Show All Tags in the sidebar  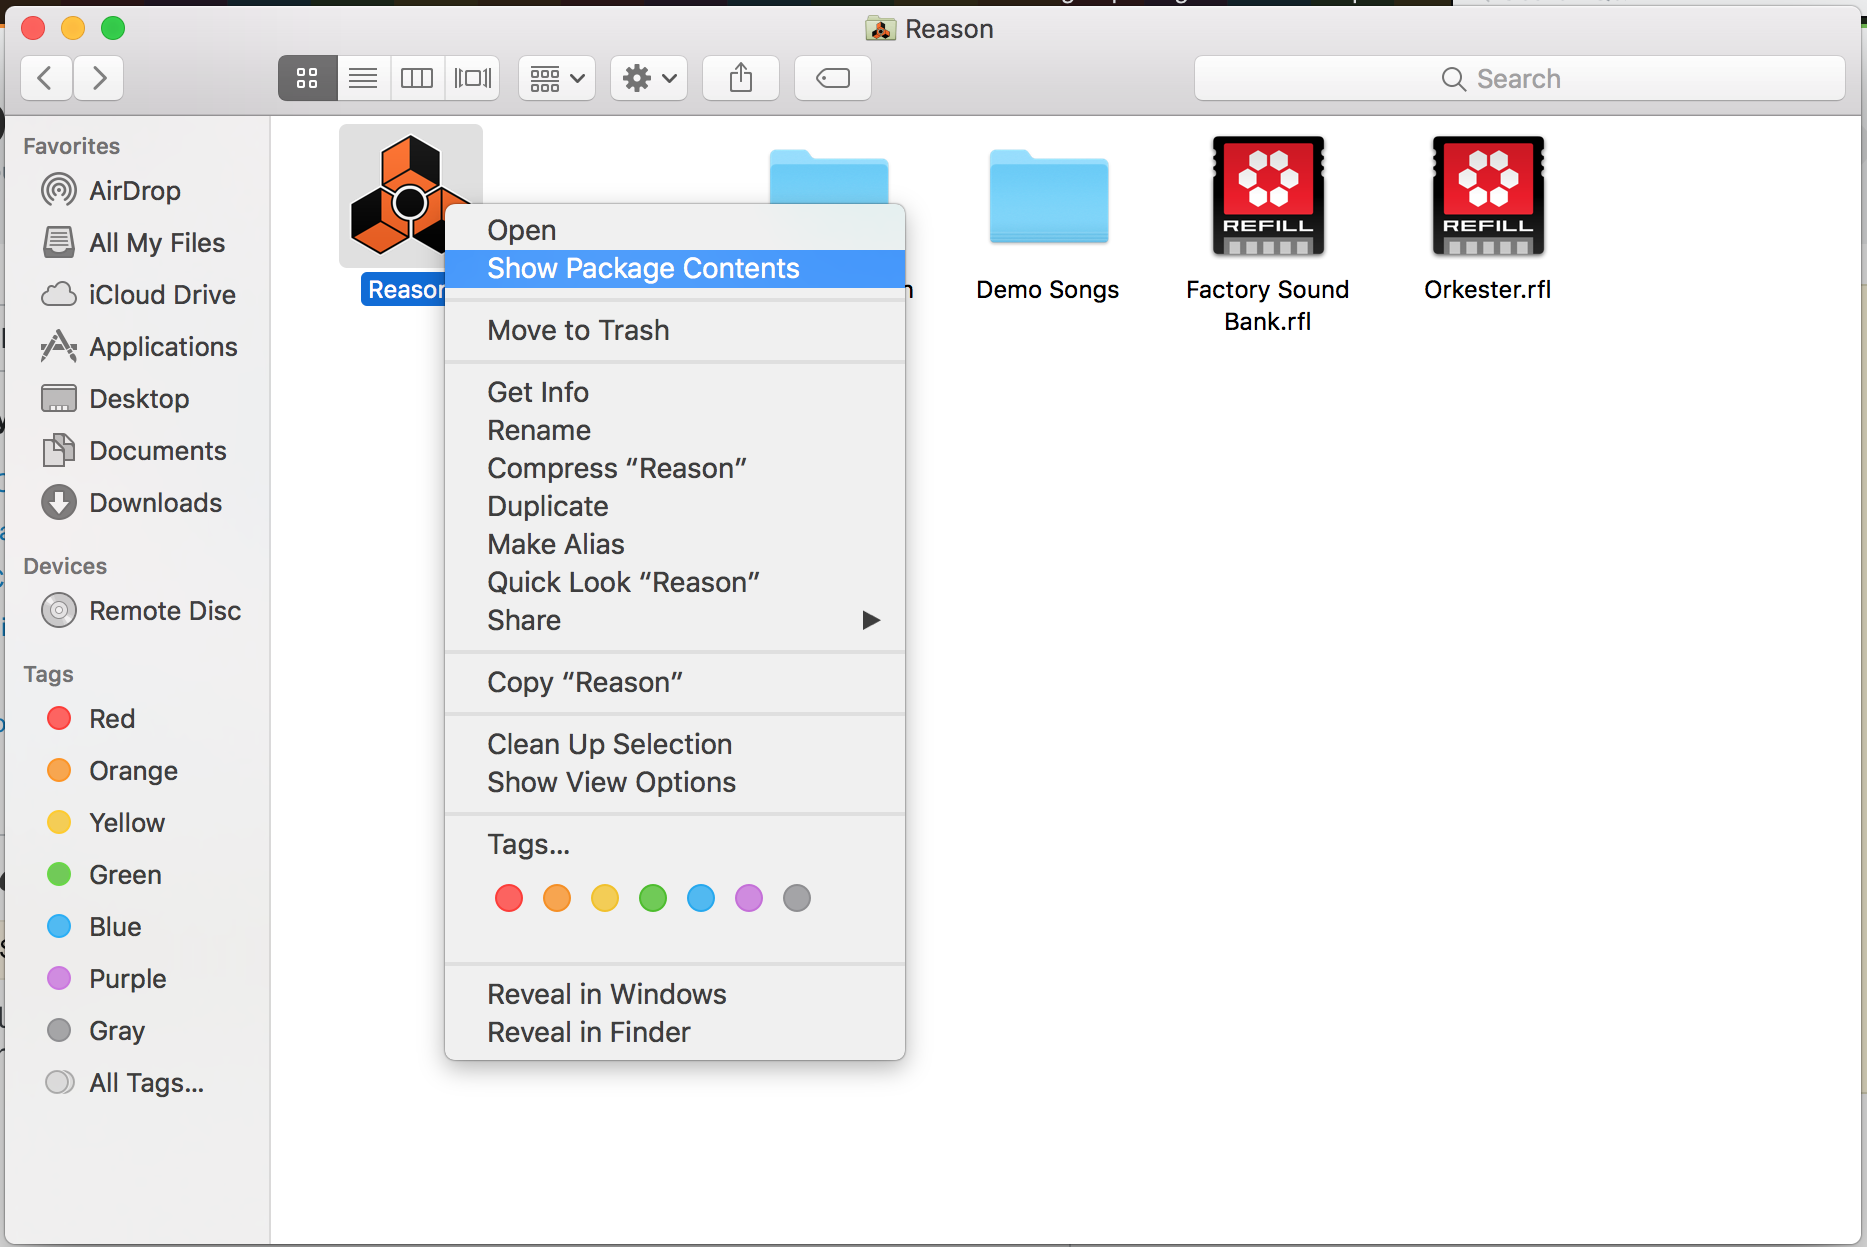pyautogui.click(x=126, y=1082)
